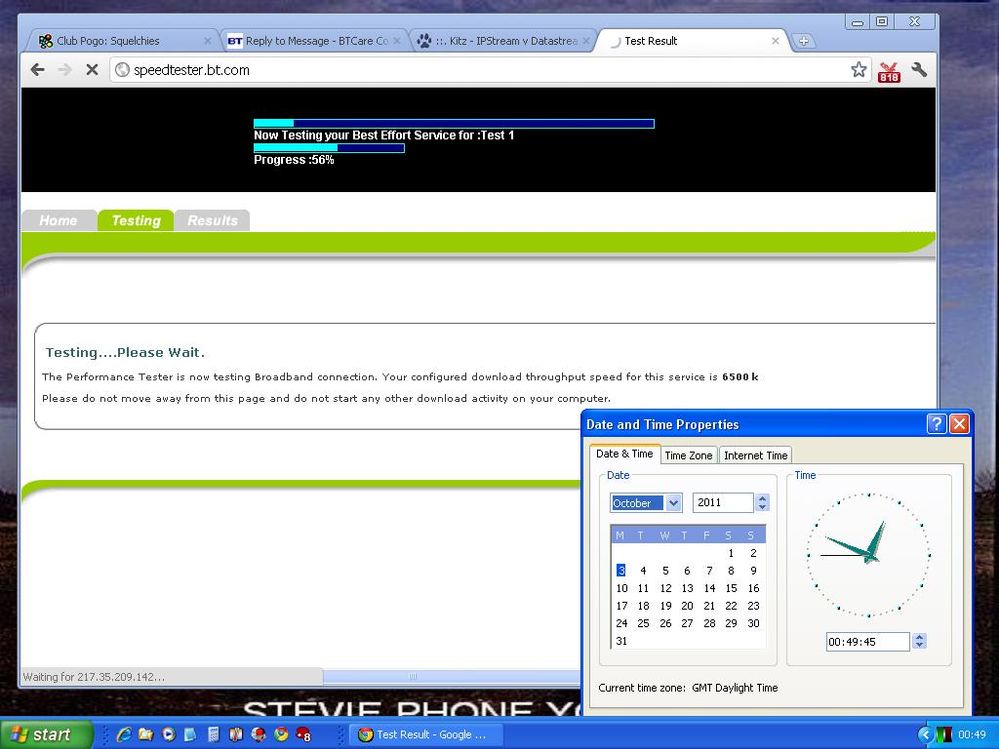This screenshot has width=999, height=749.
Task: Bookmark the page with the star icon
Action: pos(859,69)
